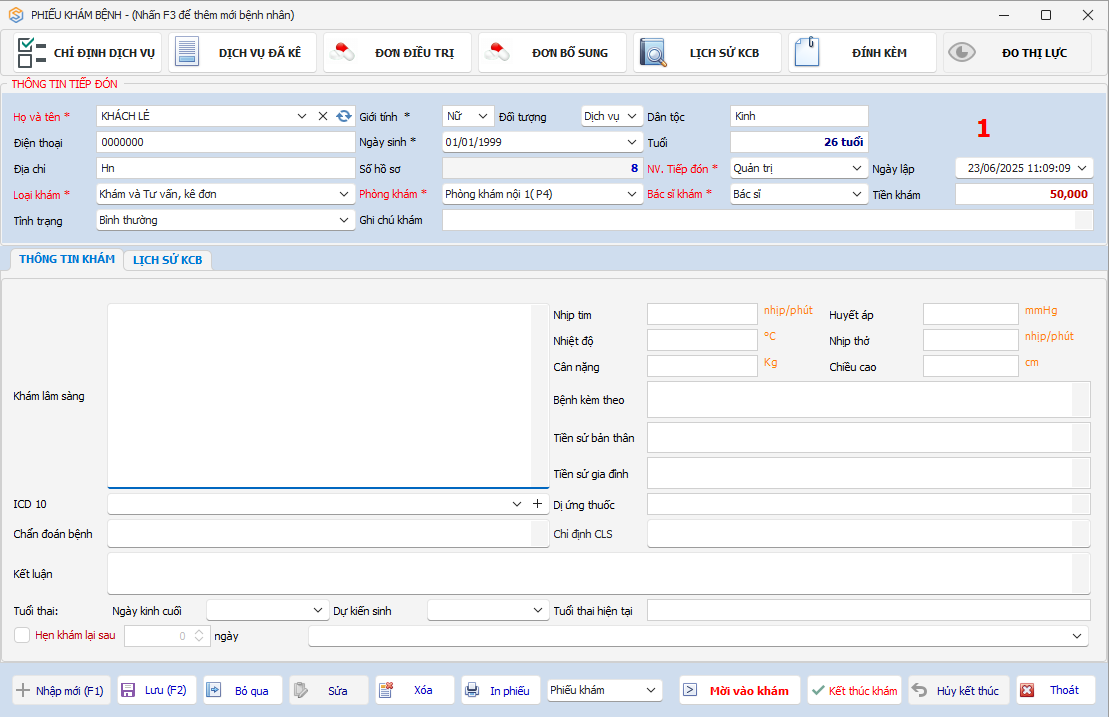Open the Dịch vụ đã kê document icon

187,52
